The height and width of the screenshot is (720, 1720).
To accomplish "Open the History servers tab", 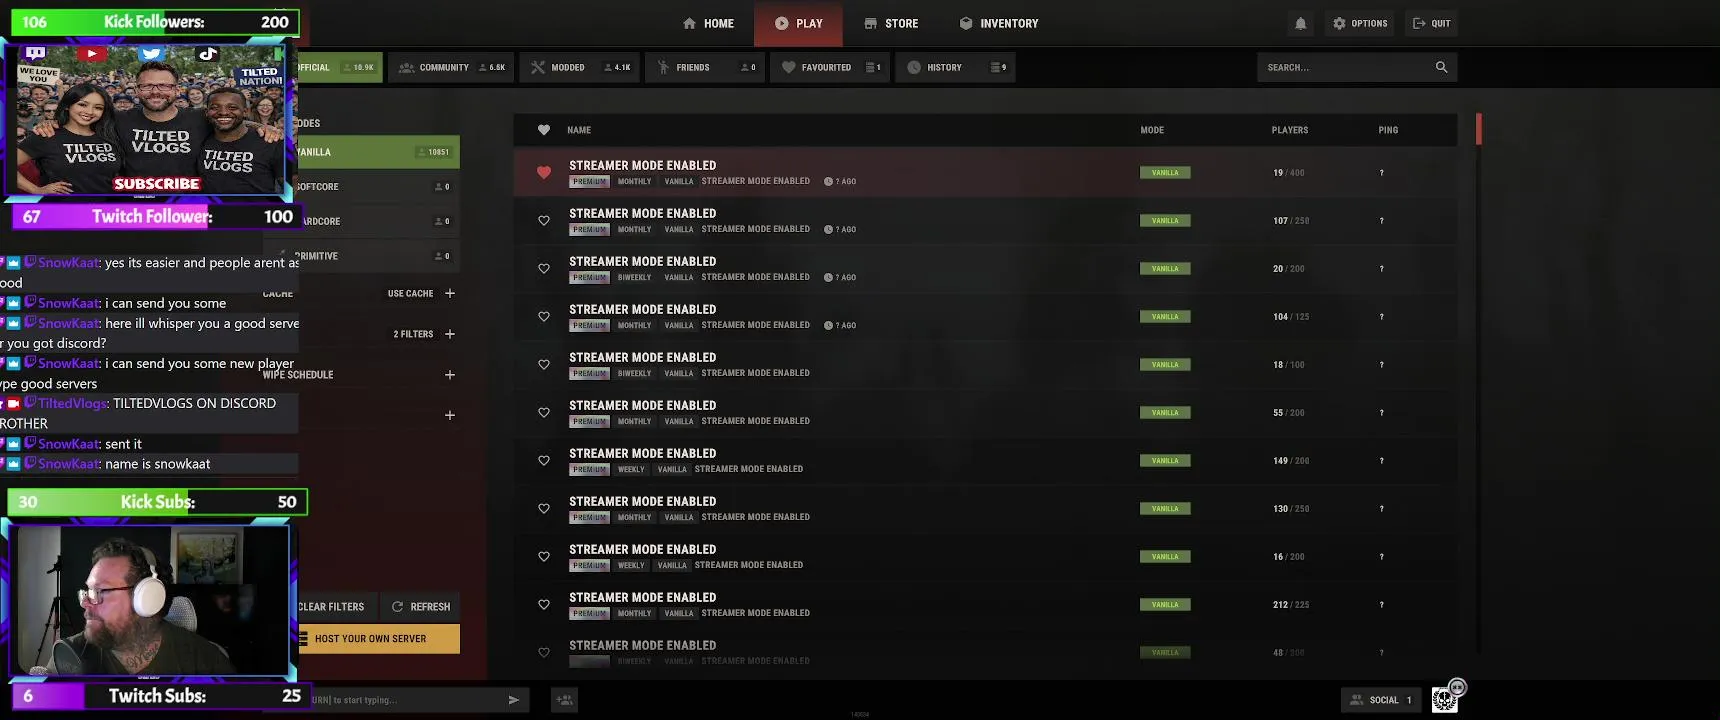I will click(x=955, y=67).
